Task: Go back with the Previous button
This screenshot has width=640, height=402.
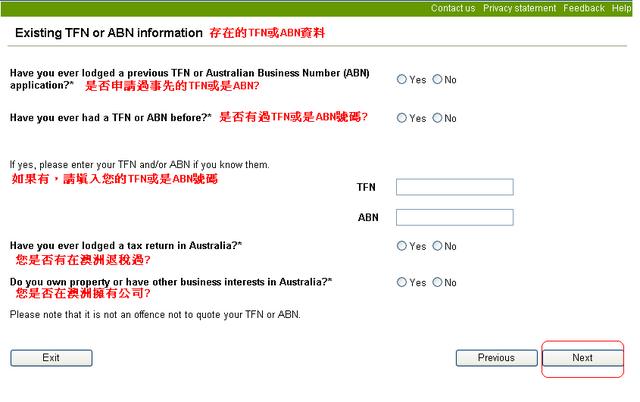Action: [496, 358]
